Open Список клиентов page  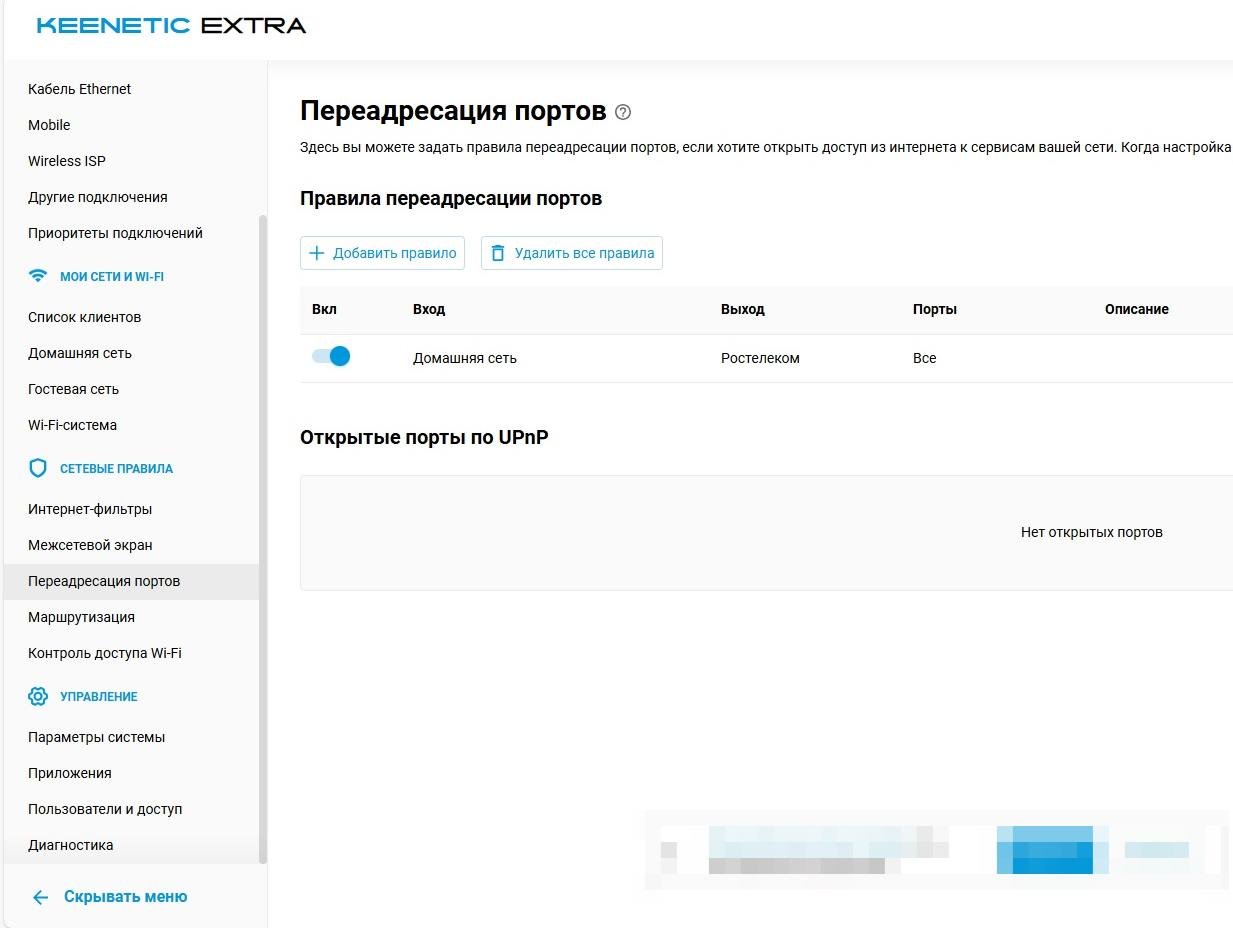coord(84,317)
